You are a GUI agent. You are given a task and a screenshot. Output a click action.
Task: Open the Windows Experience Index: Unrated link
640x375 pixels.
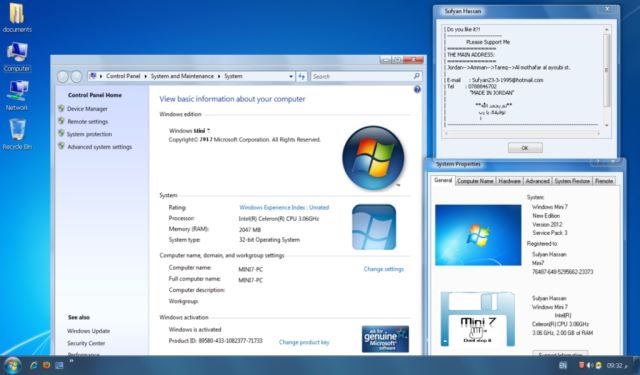[x=284, y=208]
